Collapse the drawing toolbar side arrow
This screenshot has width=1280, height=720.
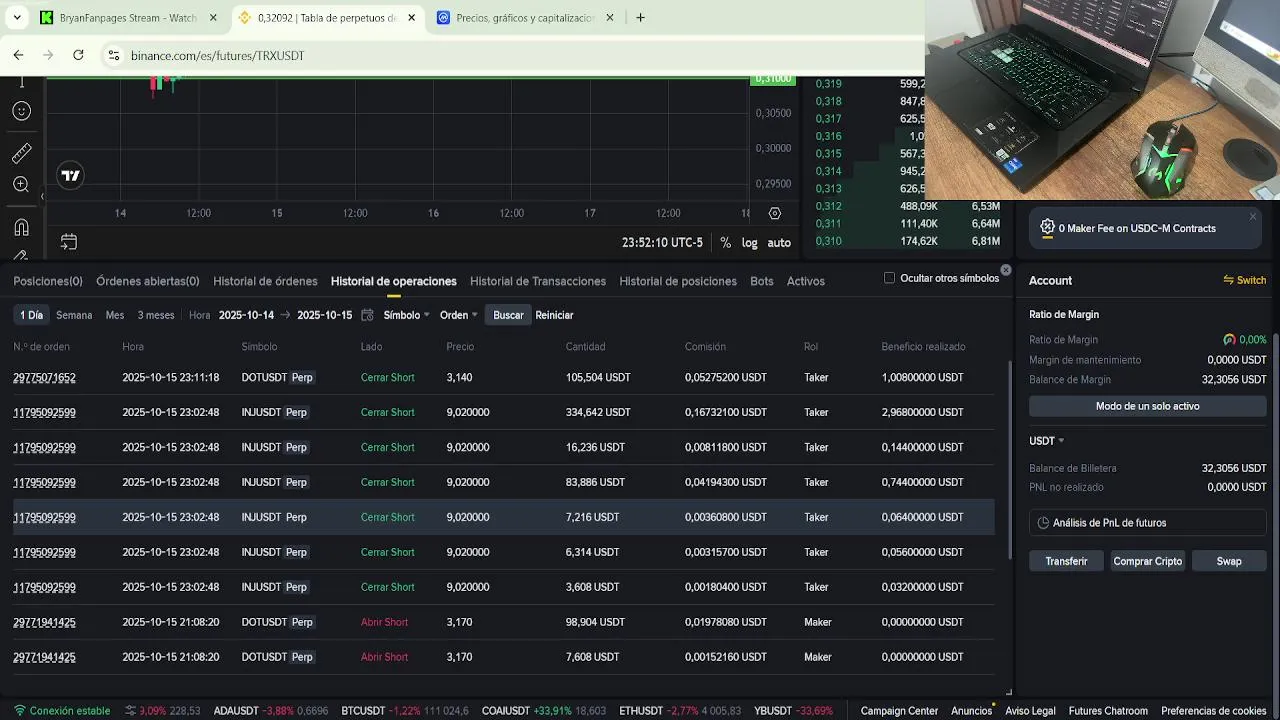point(42,196)
